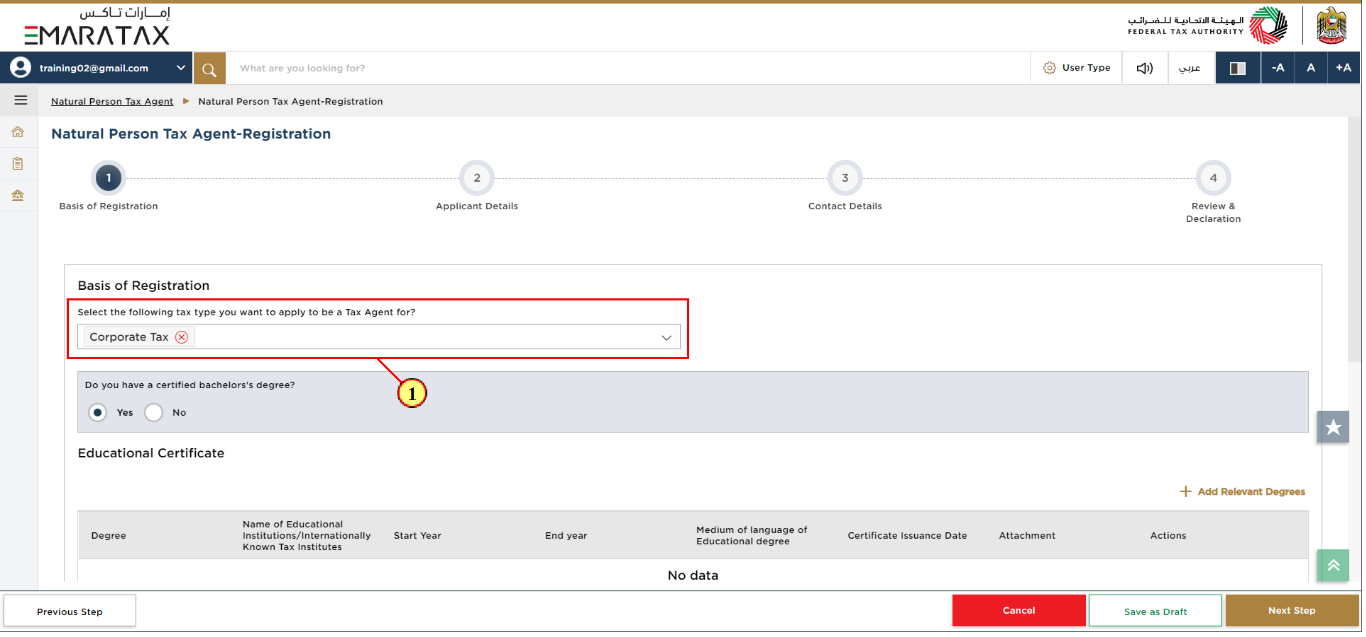Viewport: 1366px width, 637px height.
Task: Decrease font size with -A
Action: coord(1278,68)
